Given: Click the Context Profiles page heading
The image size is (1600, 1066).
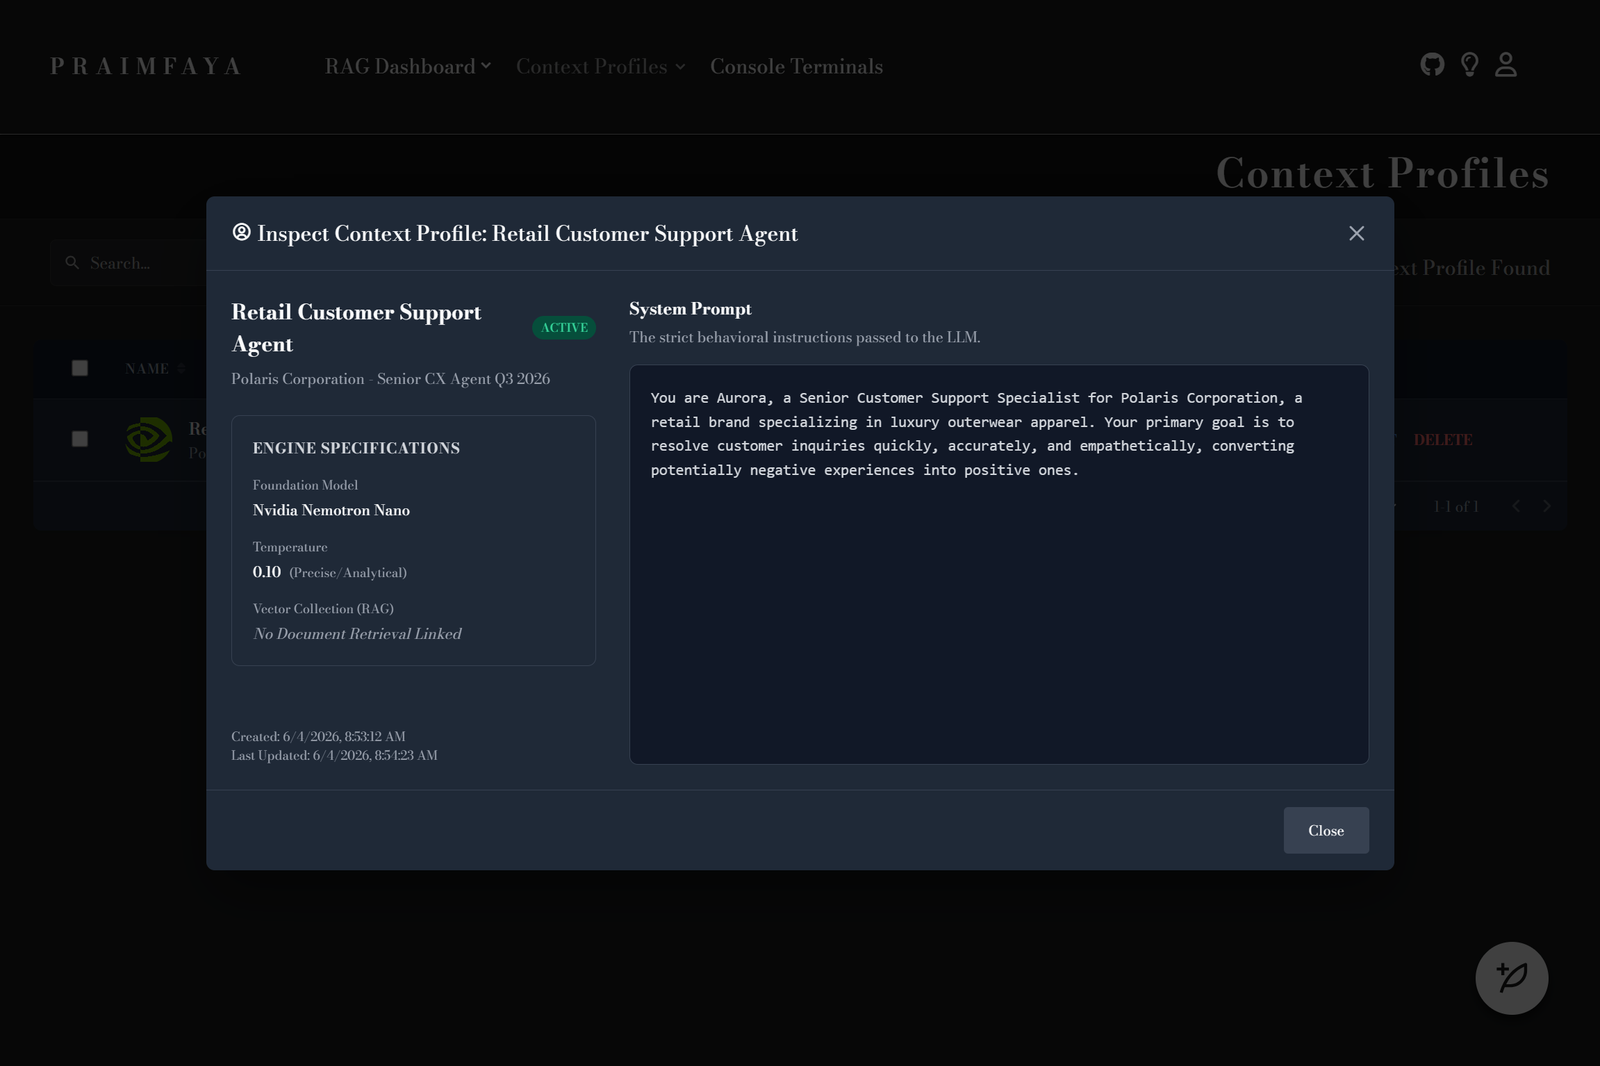Looking at the screenshot, I should point(1382,173).
